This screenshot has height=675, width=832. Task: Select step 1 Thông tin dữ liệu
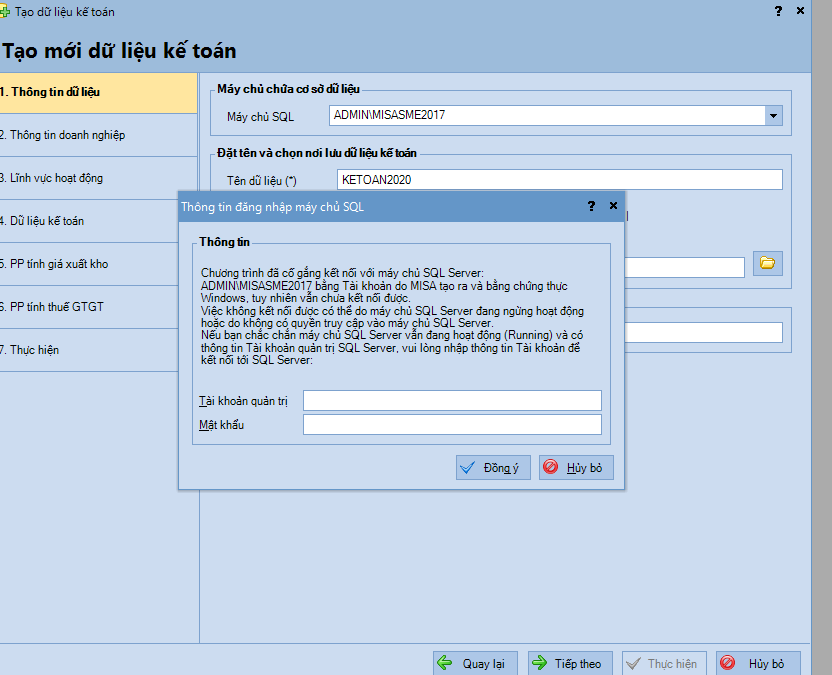tap(98, 92)
